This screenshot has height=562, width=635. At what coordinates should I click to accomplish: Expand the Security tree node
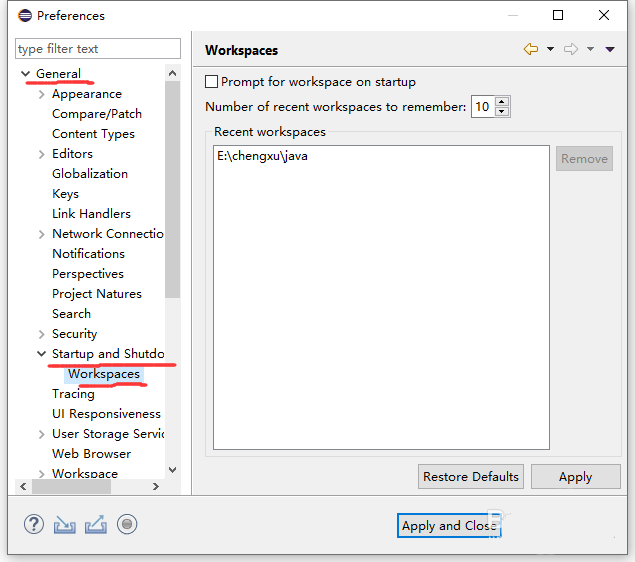41,334
